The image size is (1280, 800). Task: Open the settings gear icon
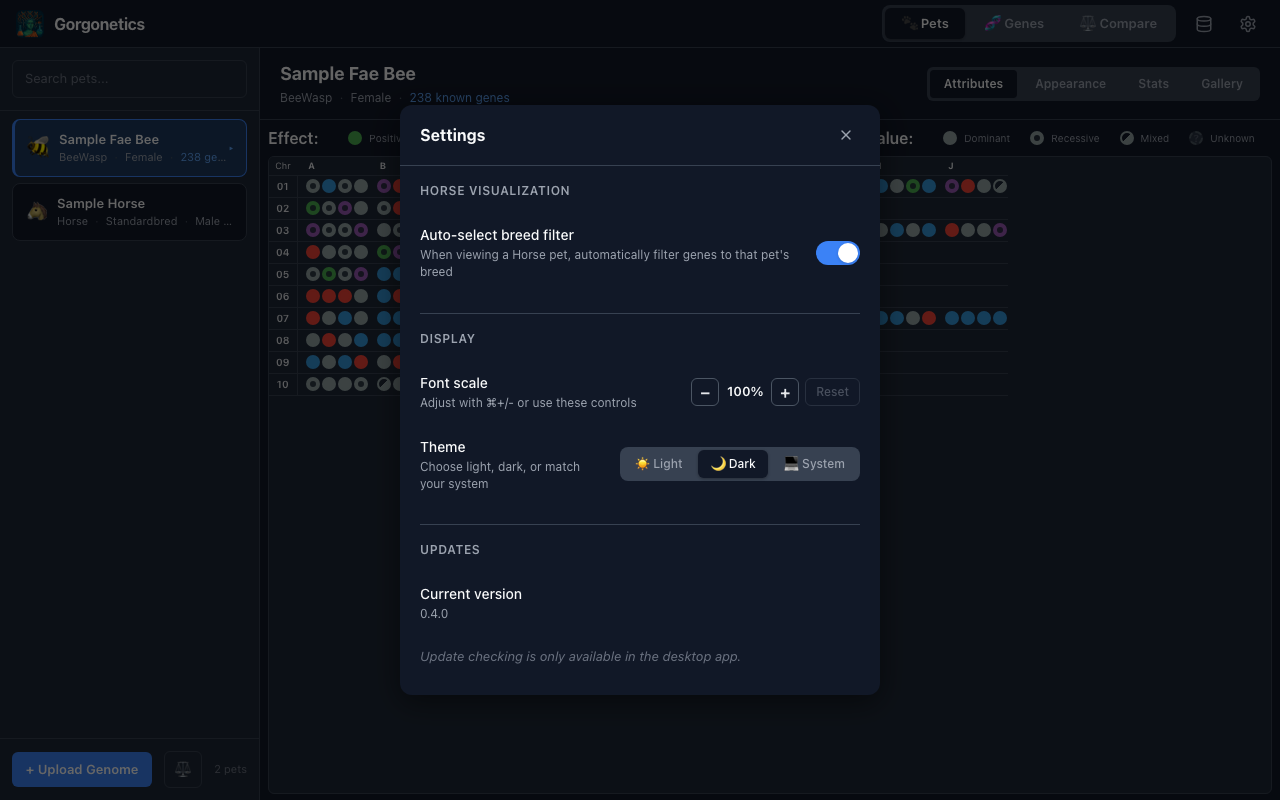pyautogui.click(x=1247, y=22)
